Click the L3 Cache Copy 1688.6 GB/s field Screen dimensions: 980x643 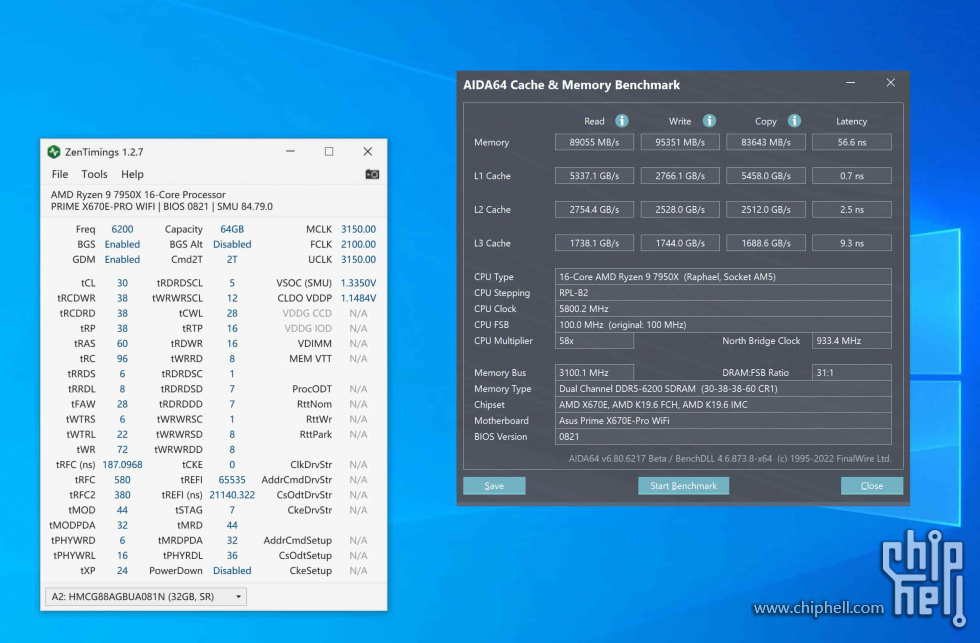pos(766,243)
